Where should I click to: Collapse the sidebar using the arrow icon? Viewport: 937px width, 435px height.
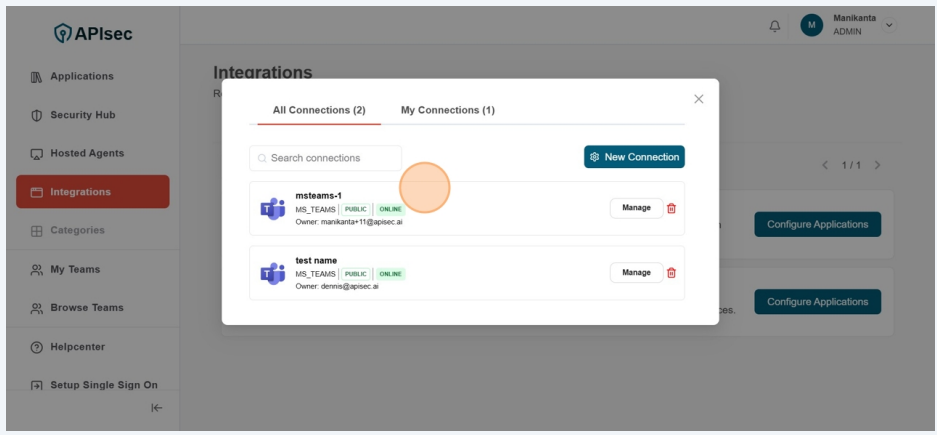pos(156,408)
